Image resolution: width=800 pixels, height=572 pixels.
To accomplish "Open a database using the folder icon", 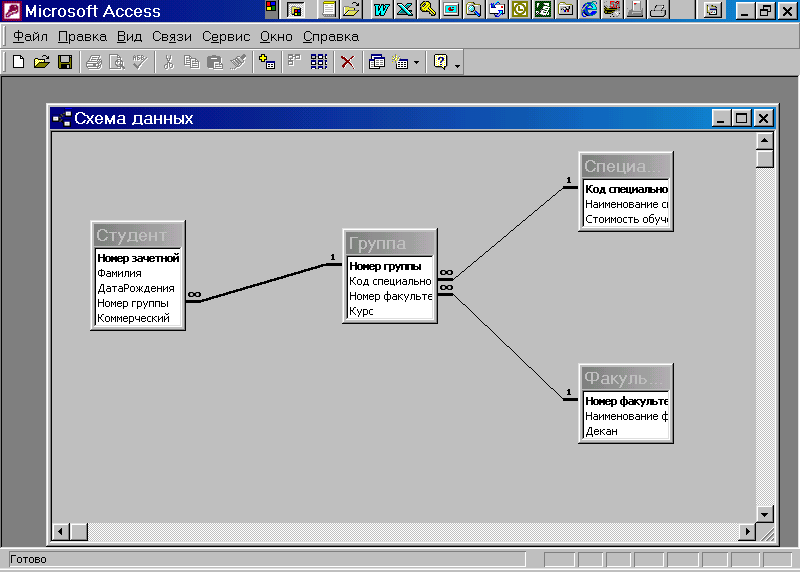I will pos(42,62).
